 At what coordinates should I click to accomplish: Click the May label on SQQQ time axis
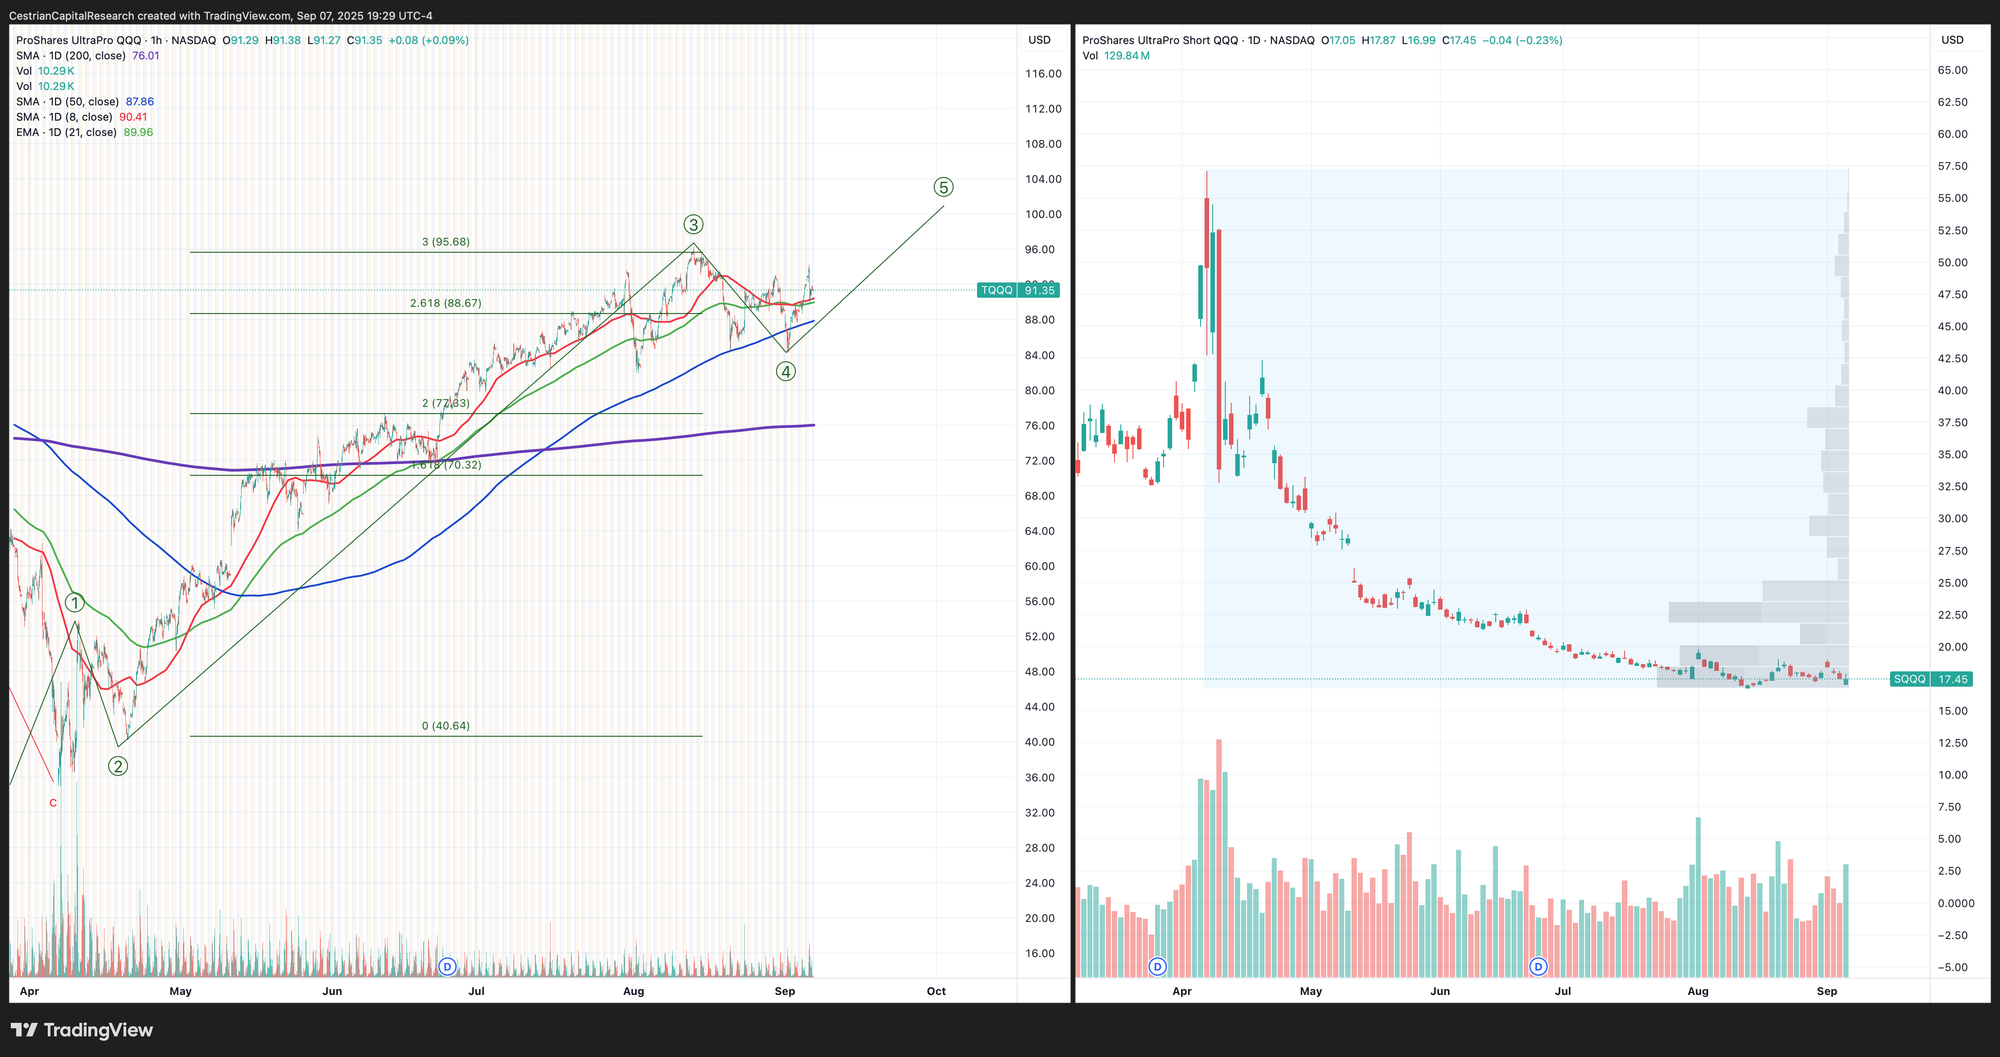pyautogui.click(x=1311, y=991)
